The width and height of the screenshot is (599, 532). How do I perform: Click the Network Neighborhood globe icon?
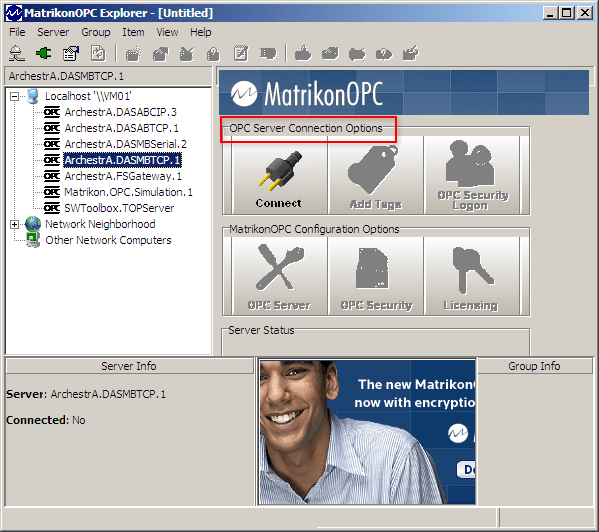click(33, 224)
